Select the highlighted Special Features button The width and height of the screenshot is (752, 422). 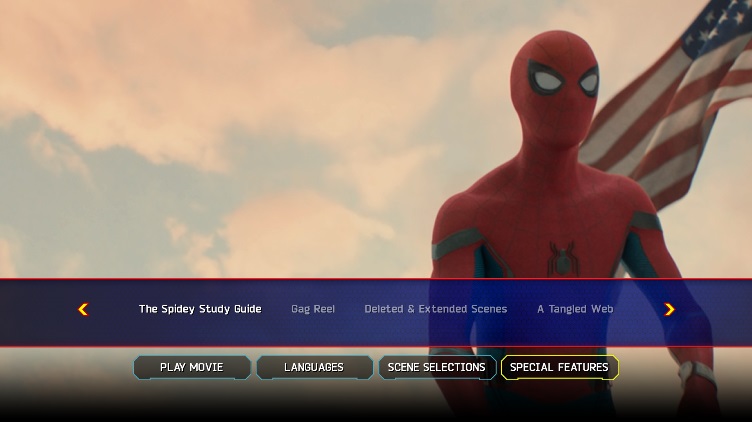(560, 367)
